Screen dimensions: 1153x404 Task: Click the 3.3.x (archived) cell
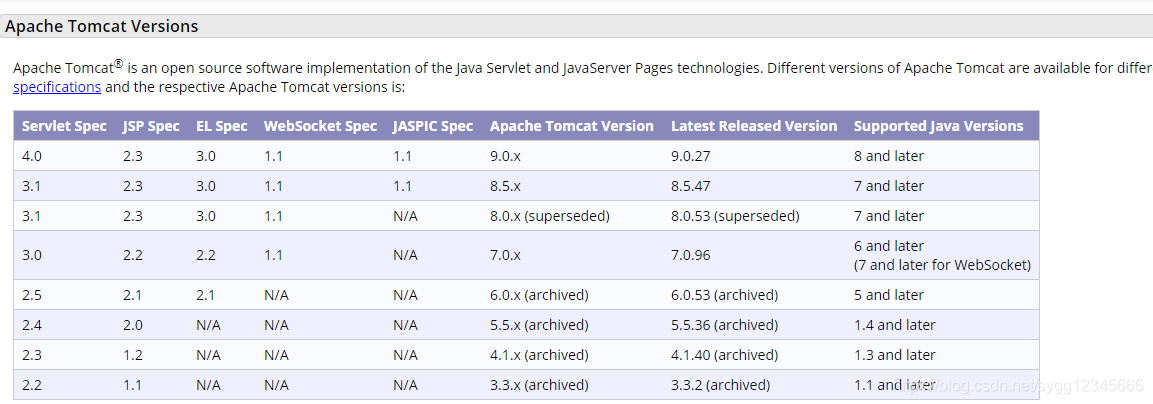[539, 385]
